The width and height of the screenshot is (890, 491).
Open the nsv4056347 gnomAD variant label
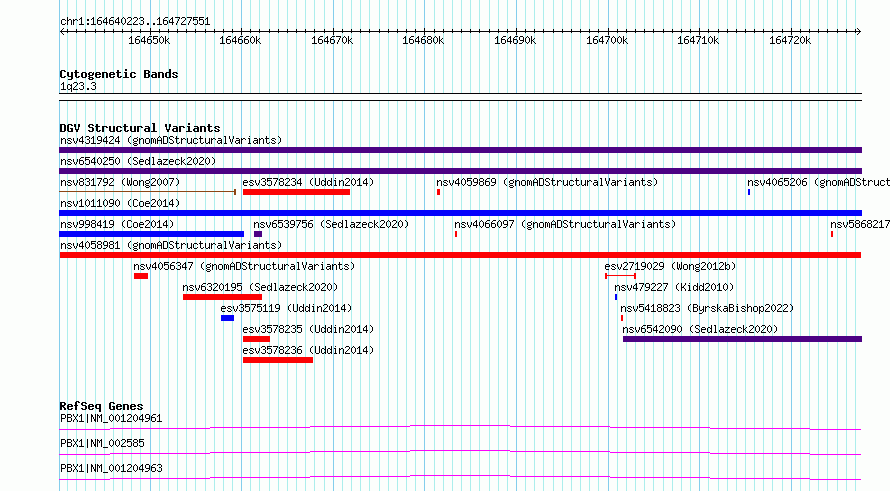pyautogui.click(x=244, y=266)
